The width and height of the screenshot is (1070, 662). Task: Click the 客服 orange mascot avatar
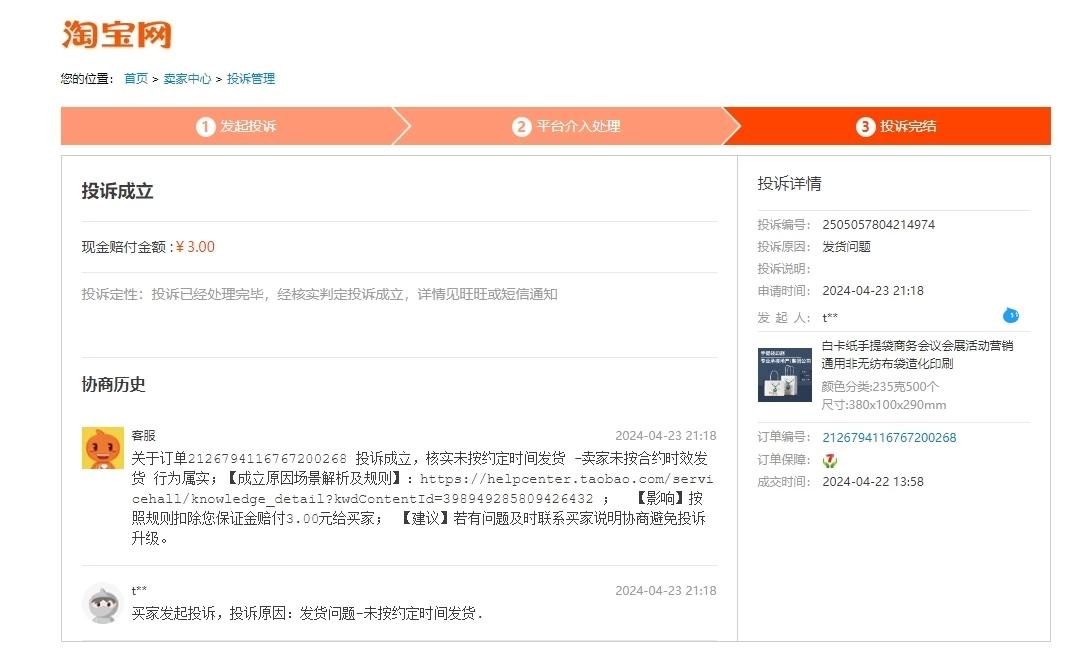pos(102,448)
